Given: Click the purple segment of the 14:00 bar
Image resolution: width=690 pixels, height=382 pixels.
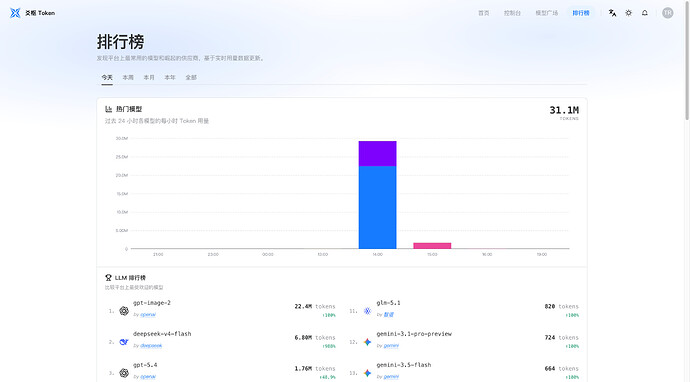Looking at the screenshot, I should click(378, 154).
